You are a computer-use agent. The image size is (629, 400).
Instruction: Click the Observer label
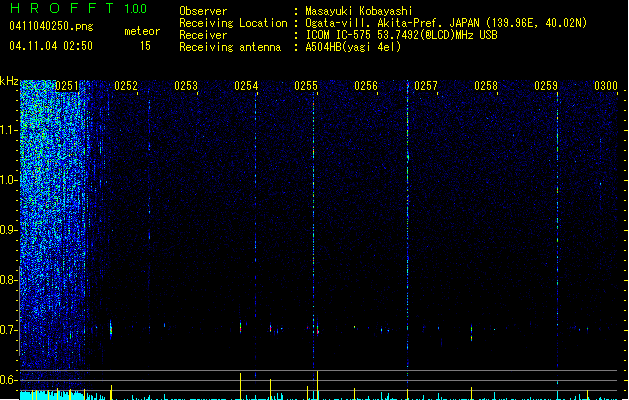(203, 11)
